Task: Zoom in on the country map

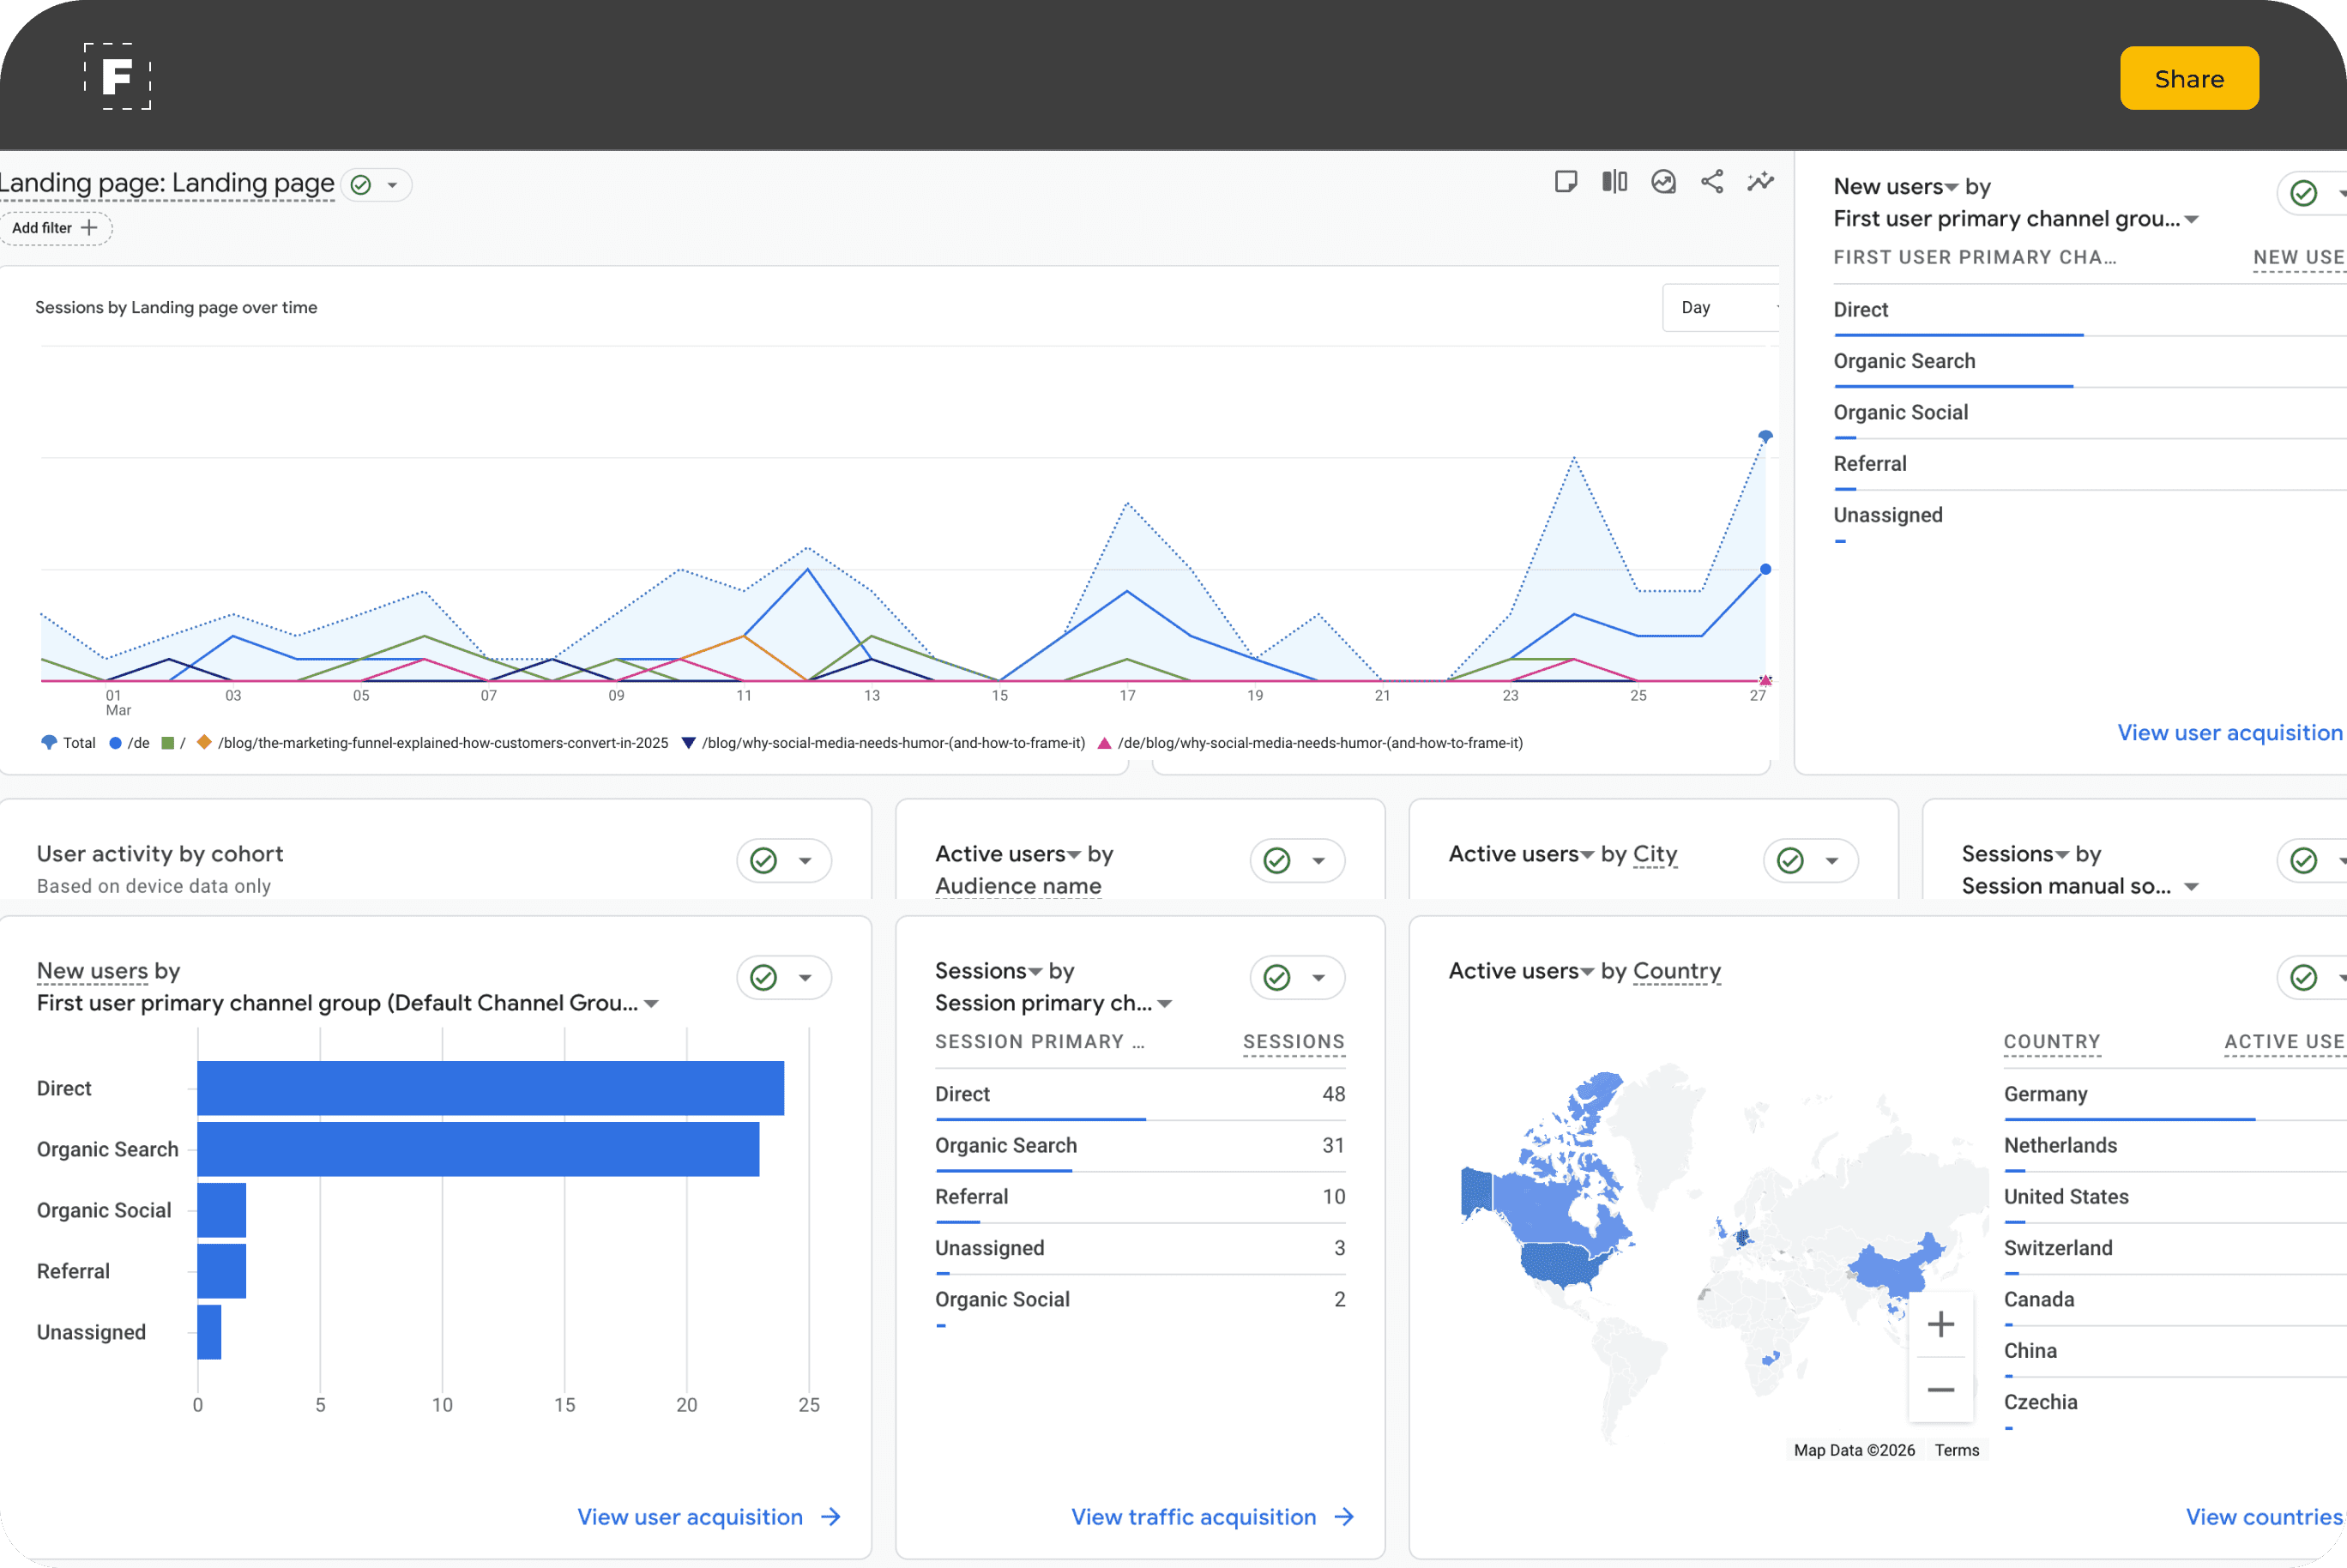Action: click(1940, 1325)
